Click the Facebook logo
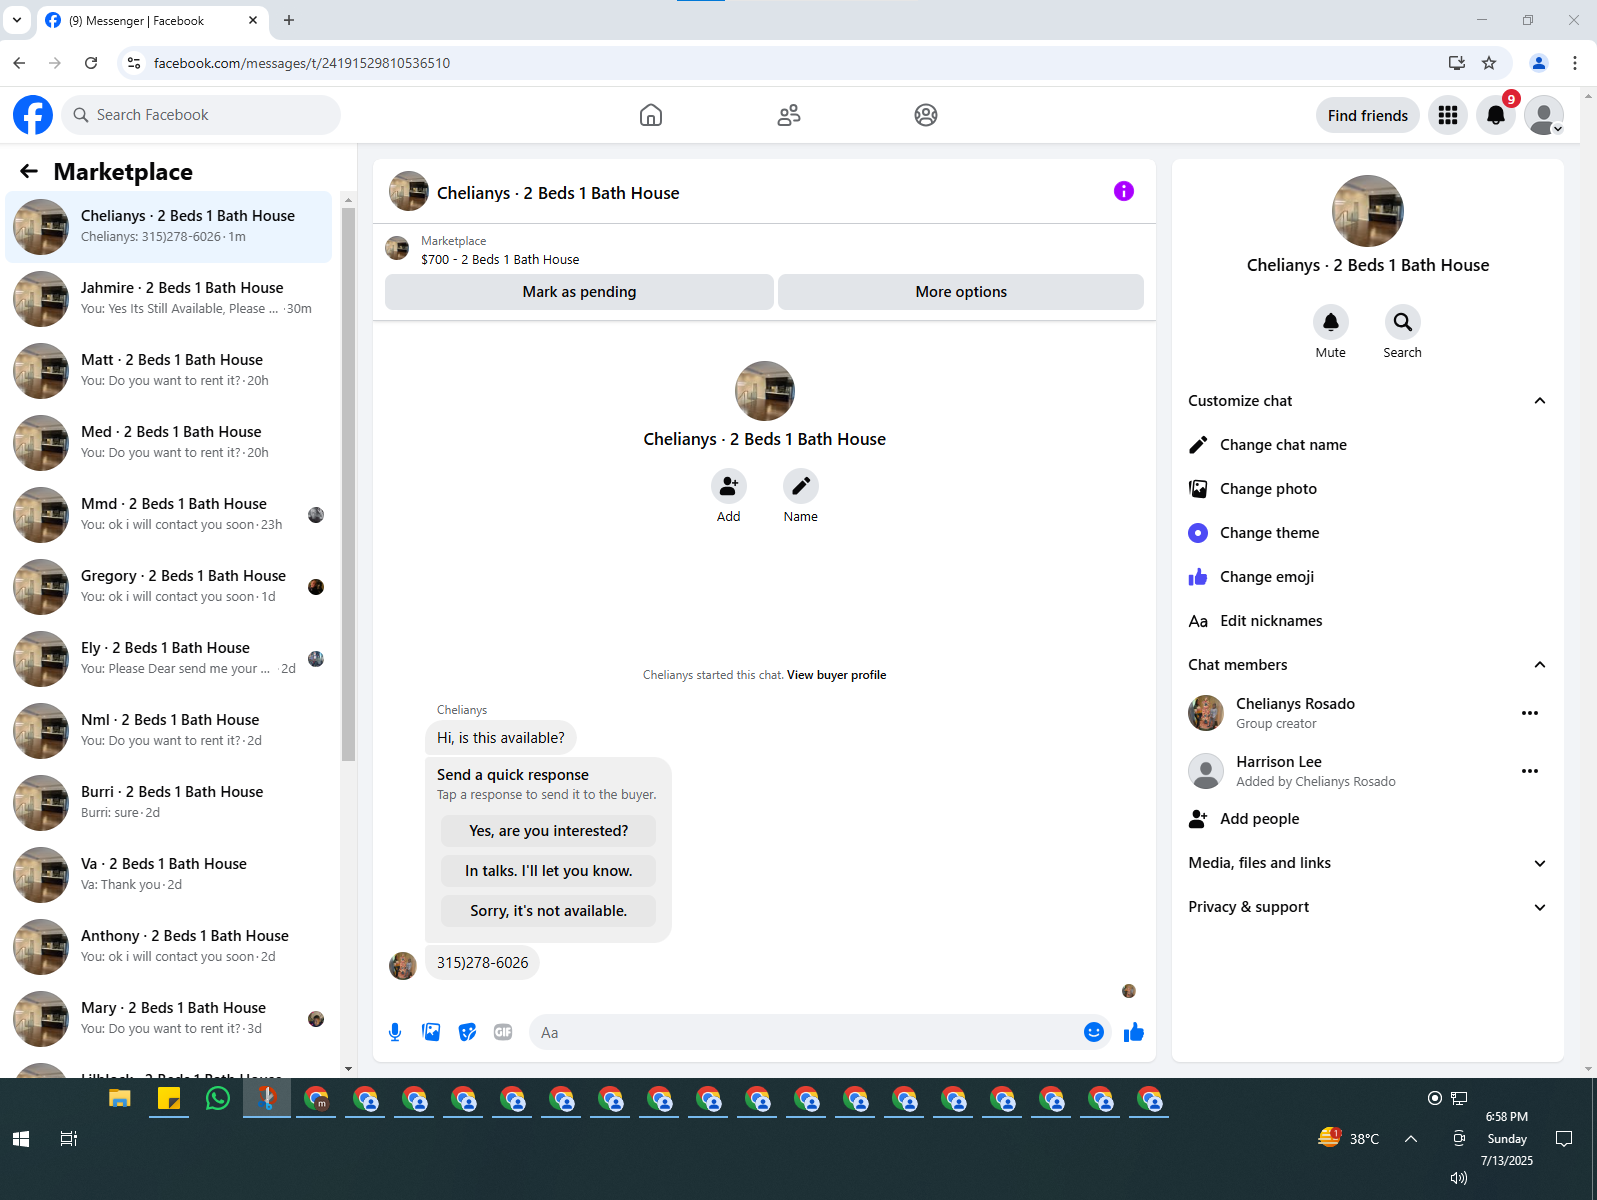Viewport: 1597px width, 1200px height. (33, 115)
